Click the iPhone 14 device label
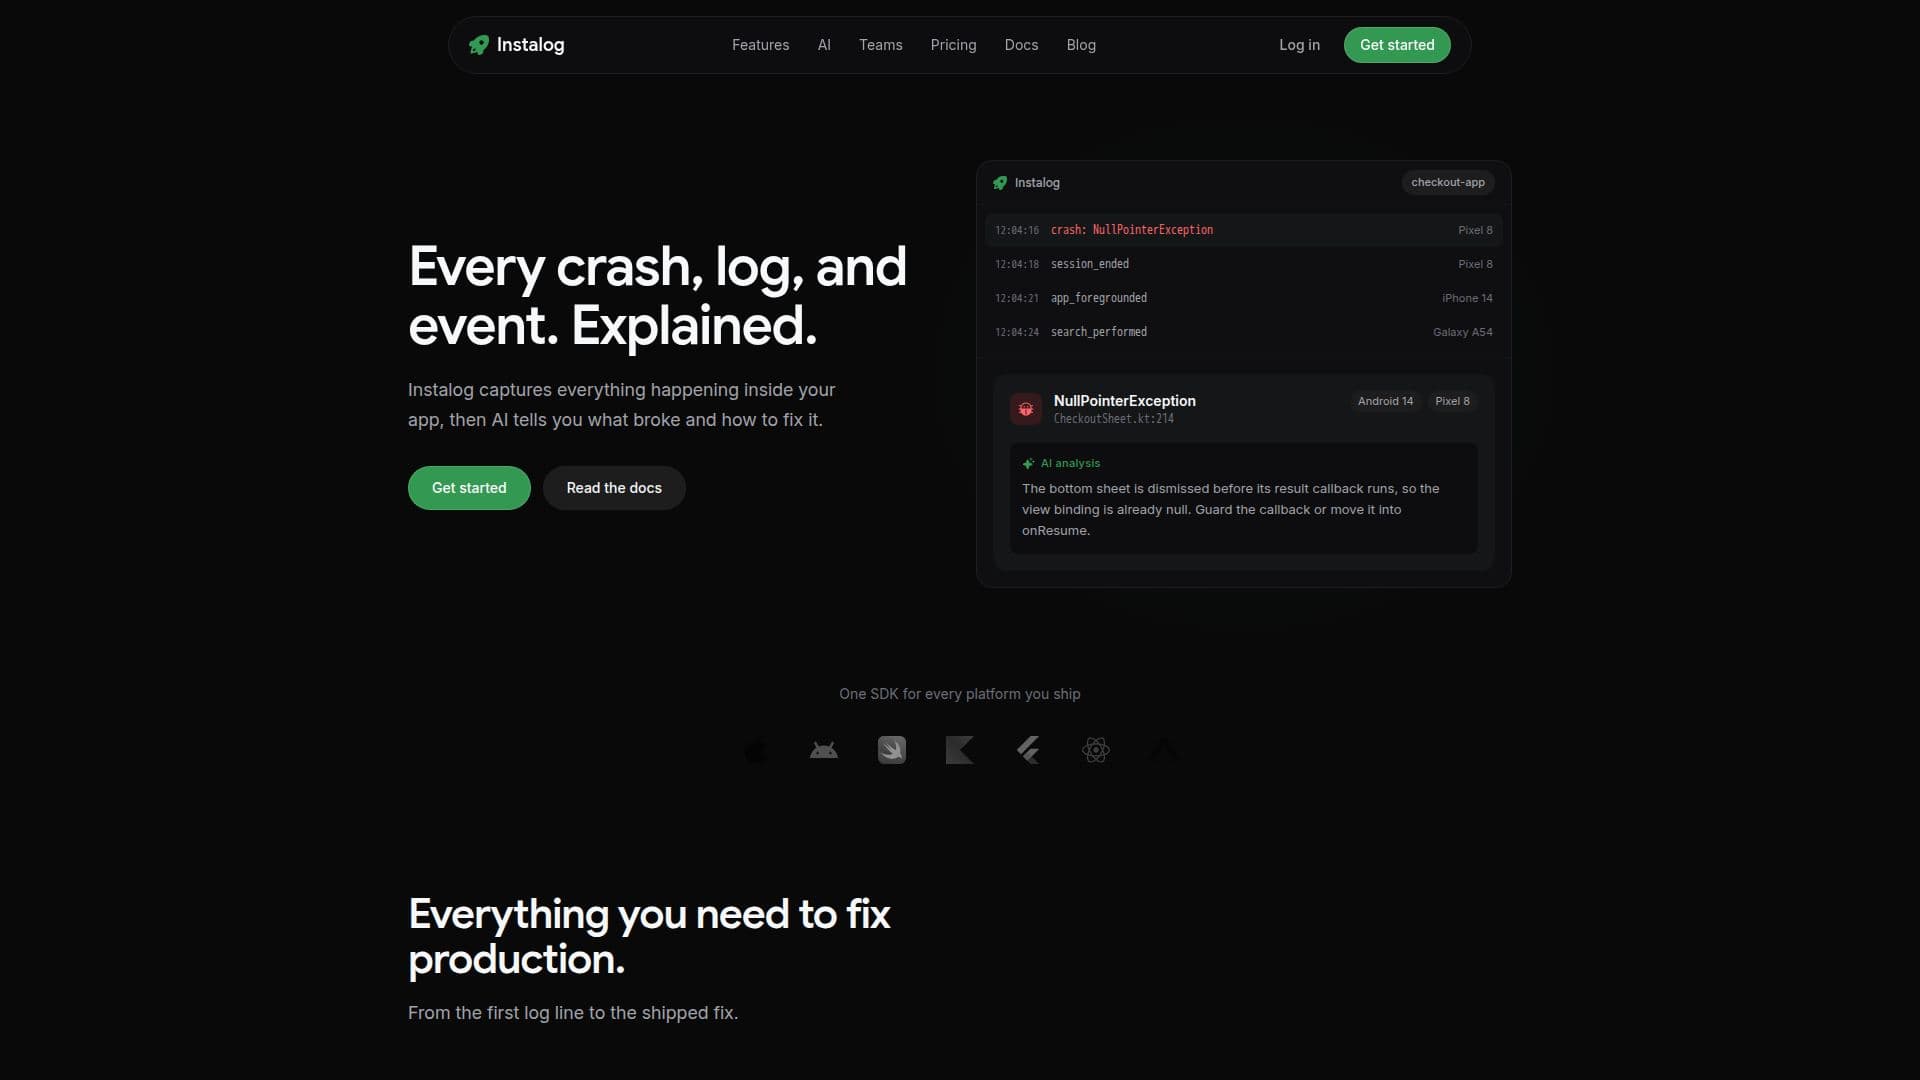 [1467, 298]
